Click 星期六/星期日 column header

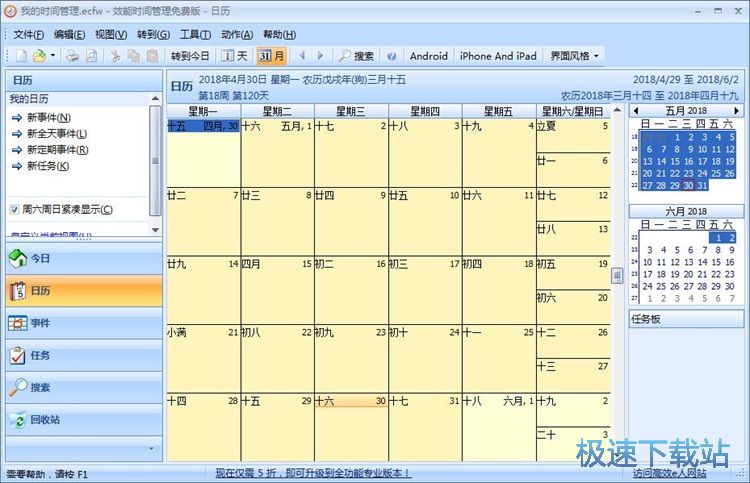573,111
